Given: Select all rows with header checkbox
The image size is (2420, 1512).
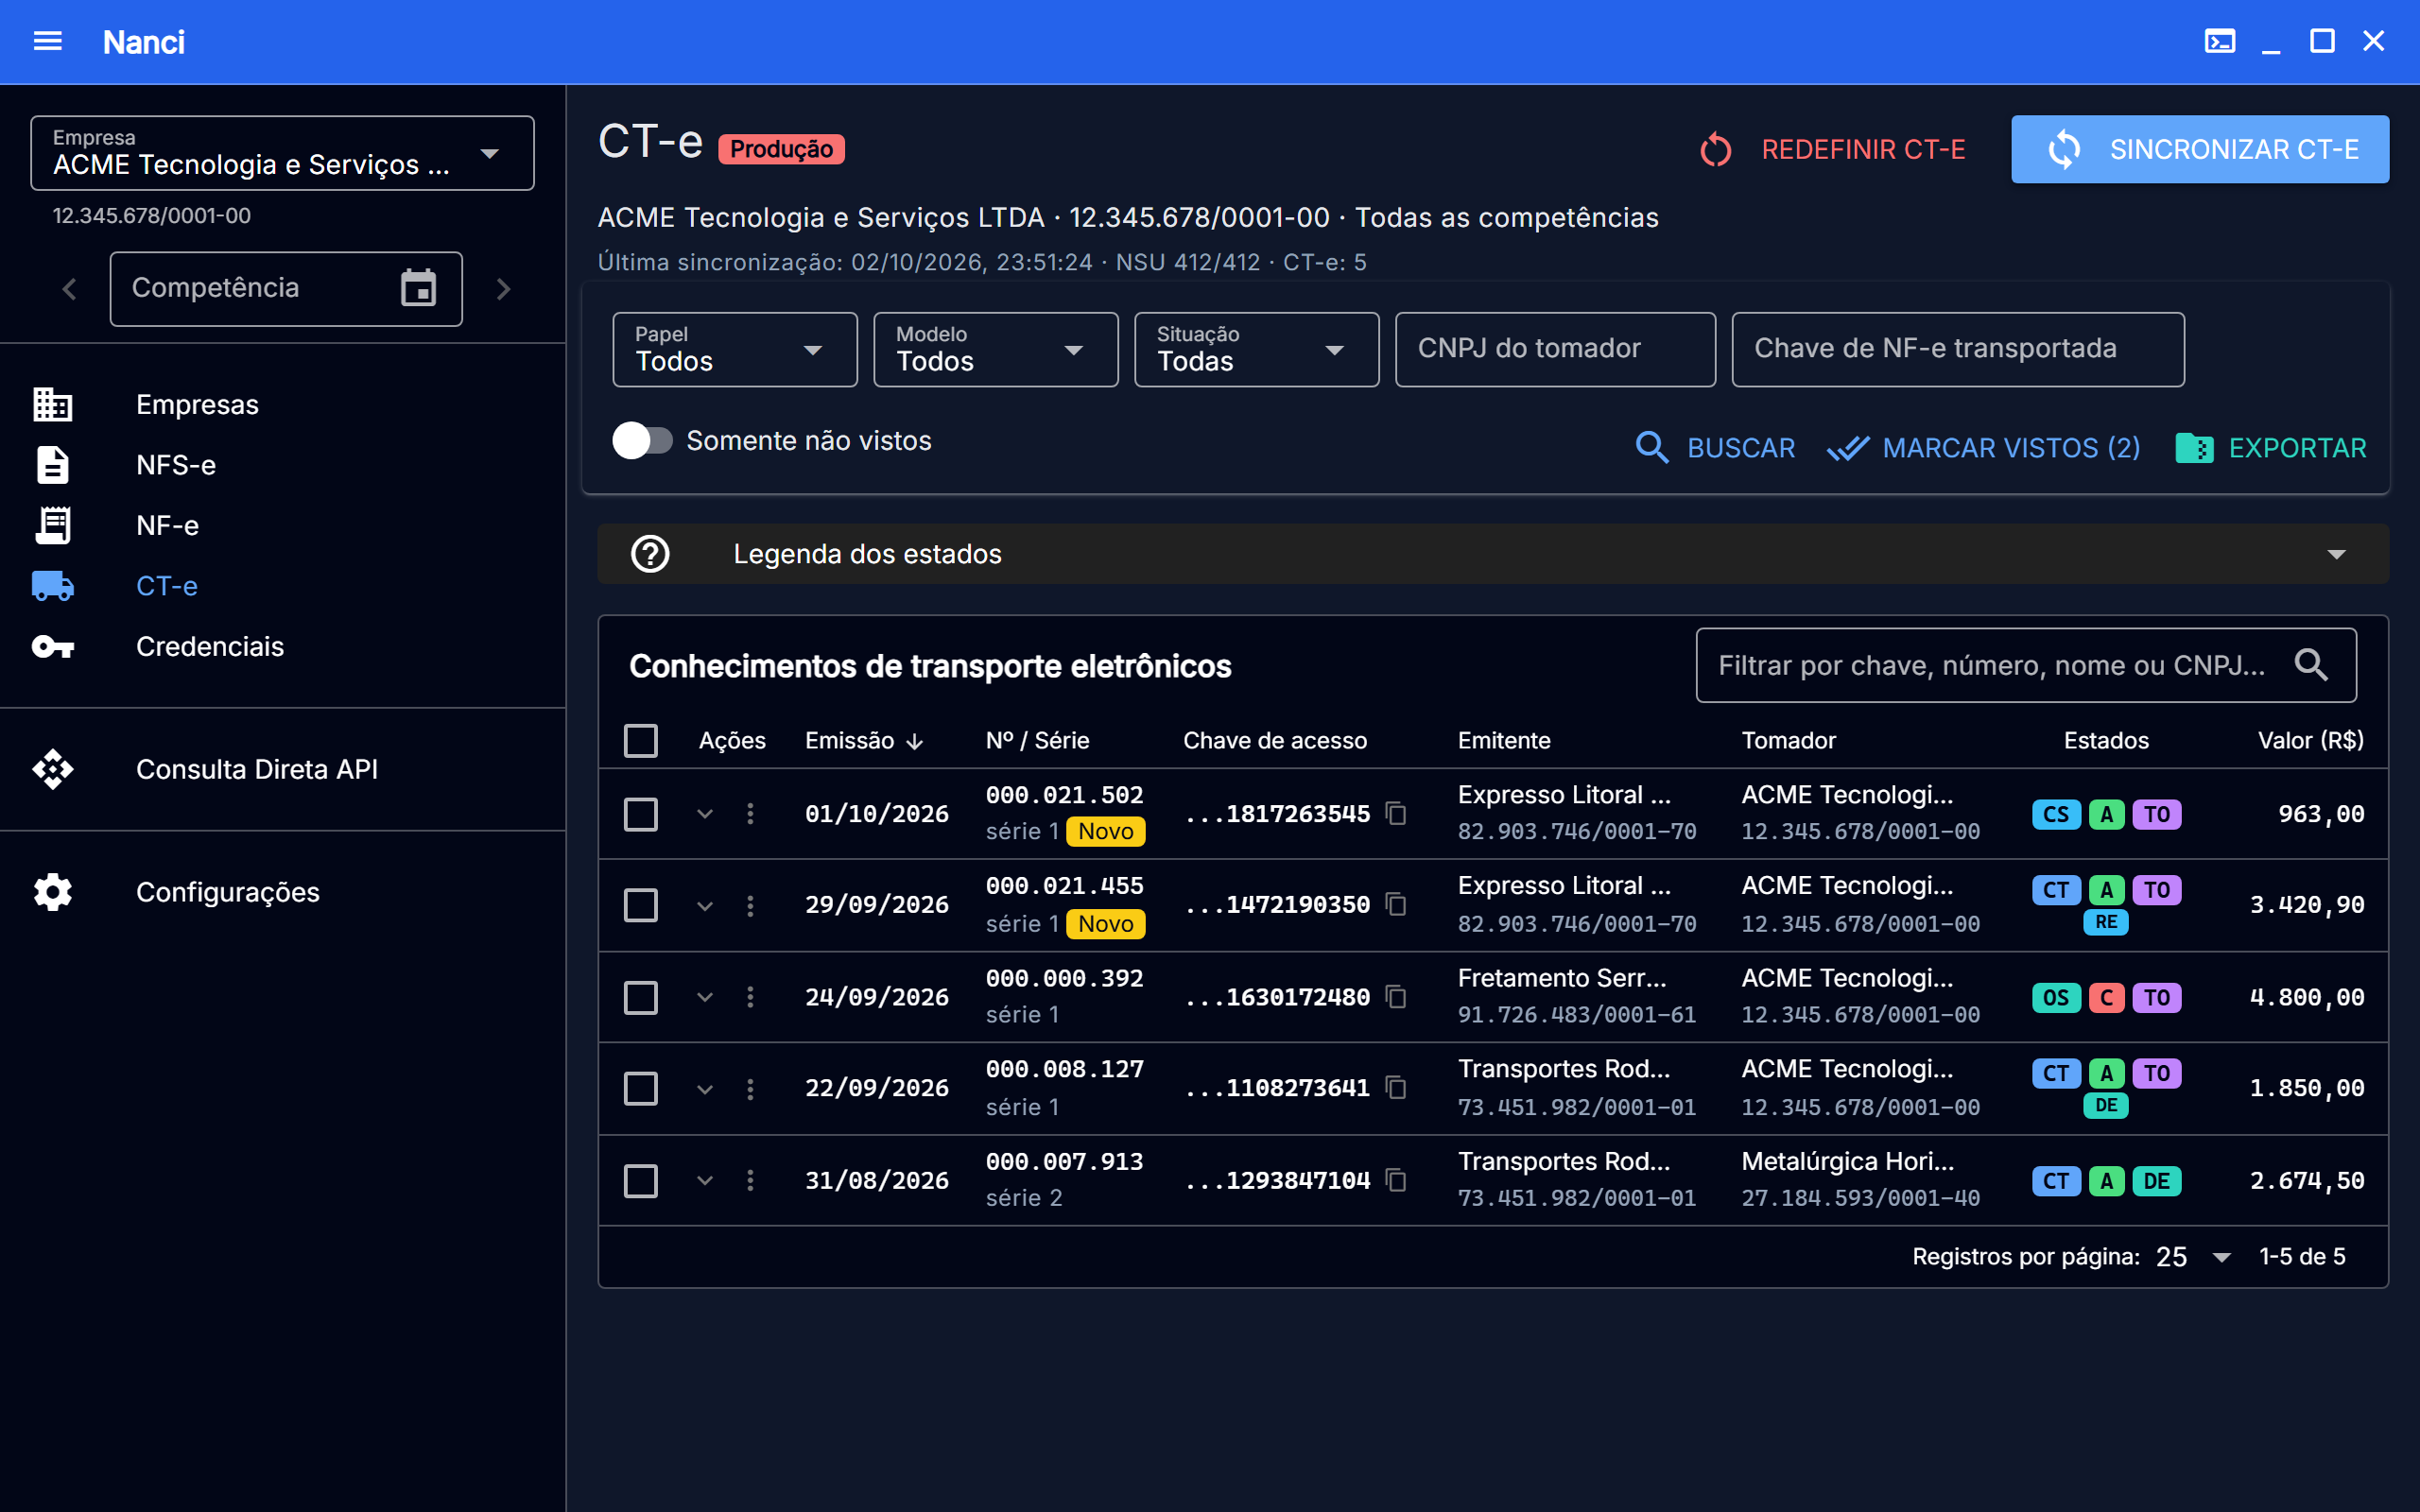Looking at the screenshot, I should (641, 741).
